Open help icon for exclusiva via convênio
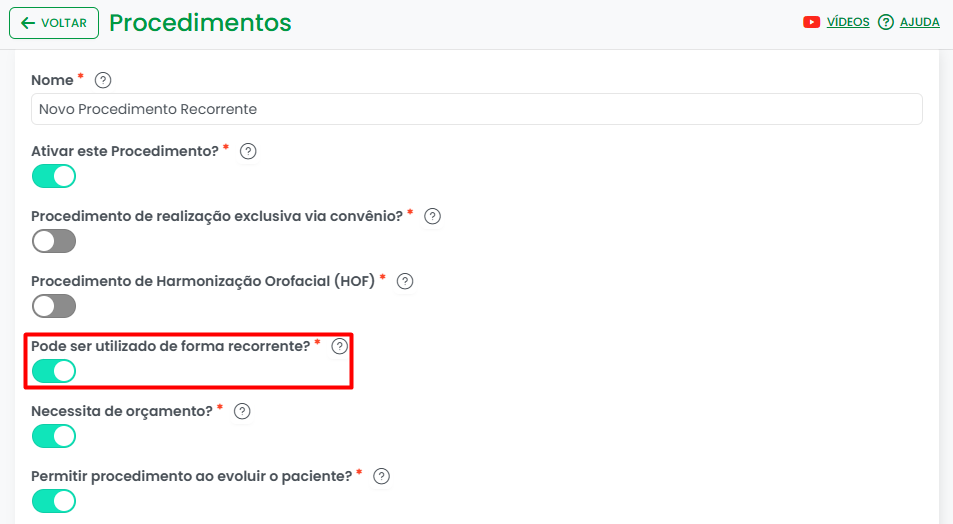The width and height of the screenshot is (953, 524). pos(433,216)
